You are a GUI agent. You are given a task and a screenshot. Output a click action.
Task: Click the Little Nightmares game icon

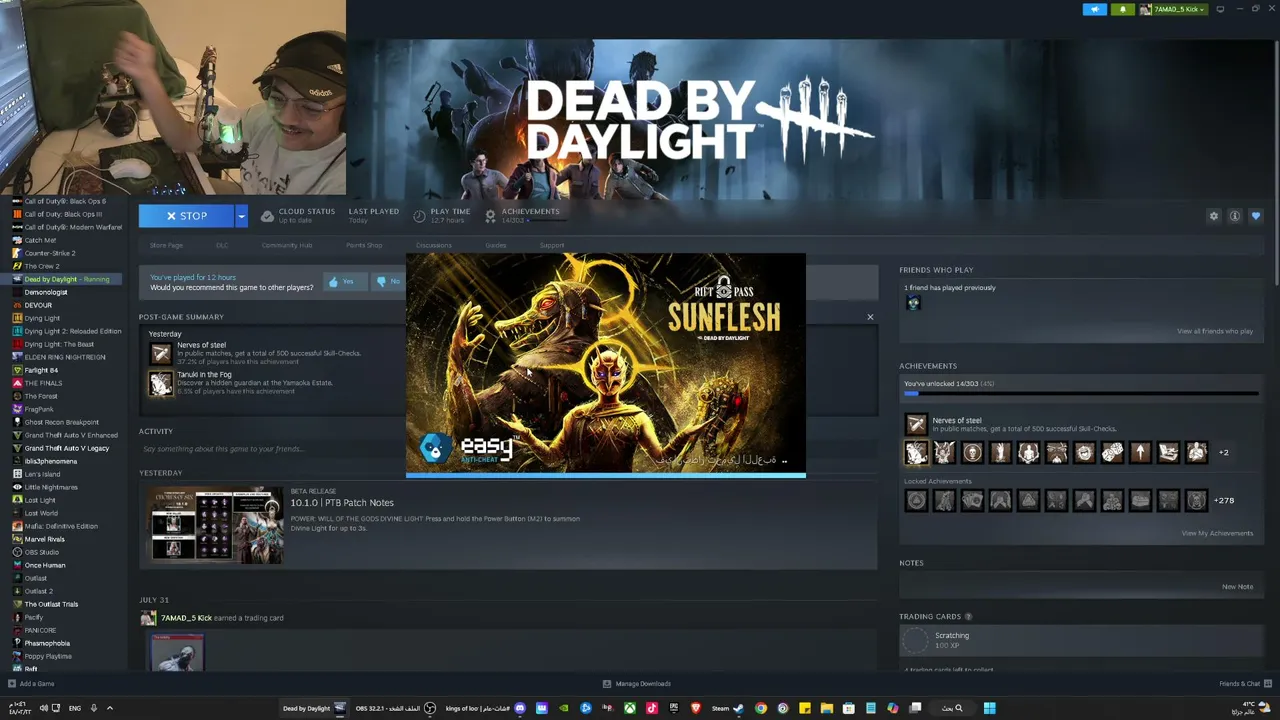pos(17,487)
